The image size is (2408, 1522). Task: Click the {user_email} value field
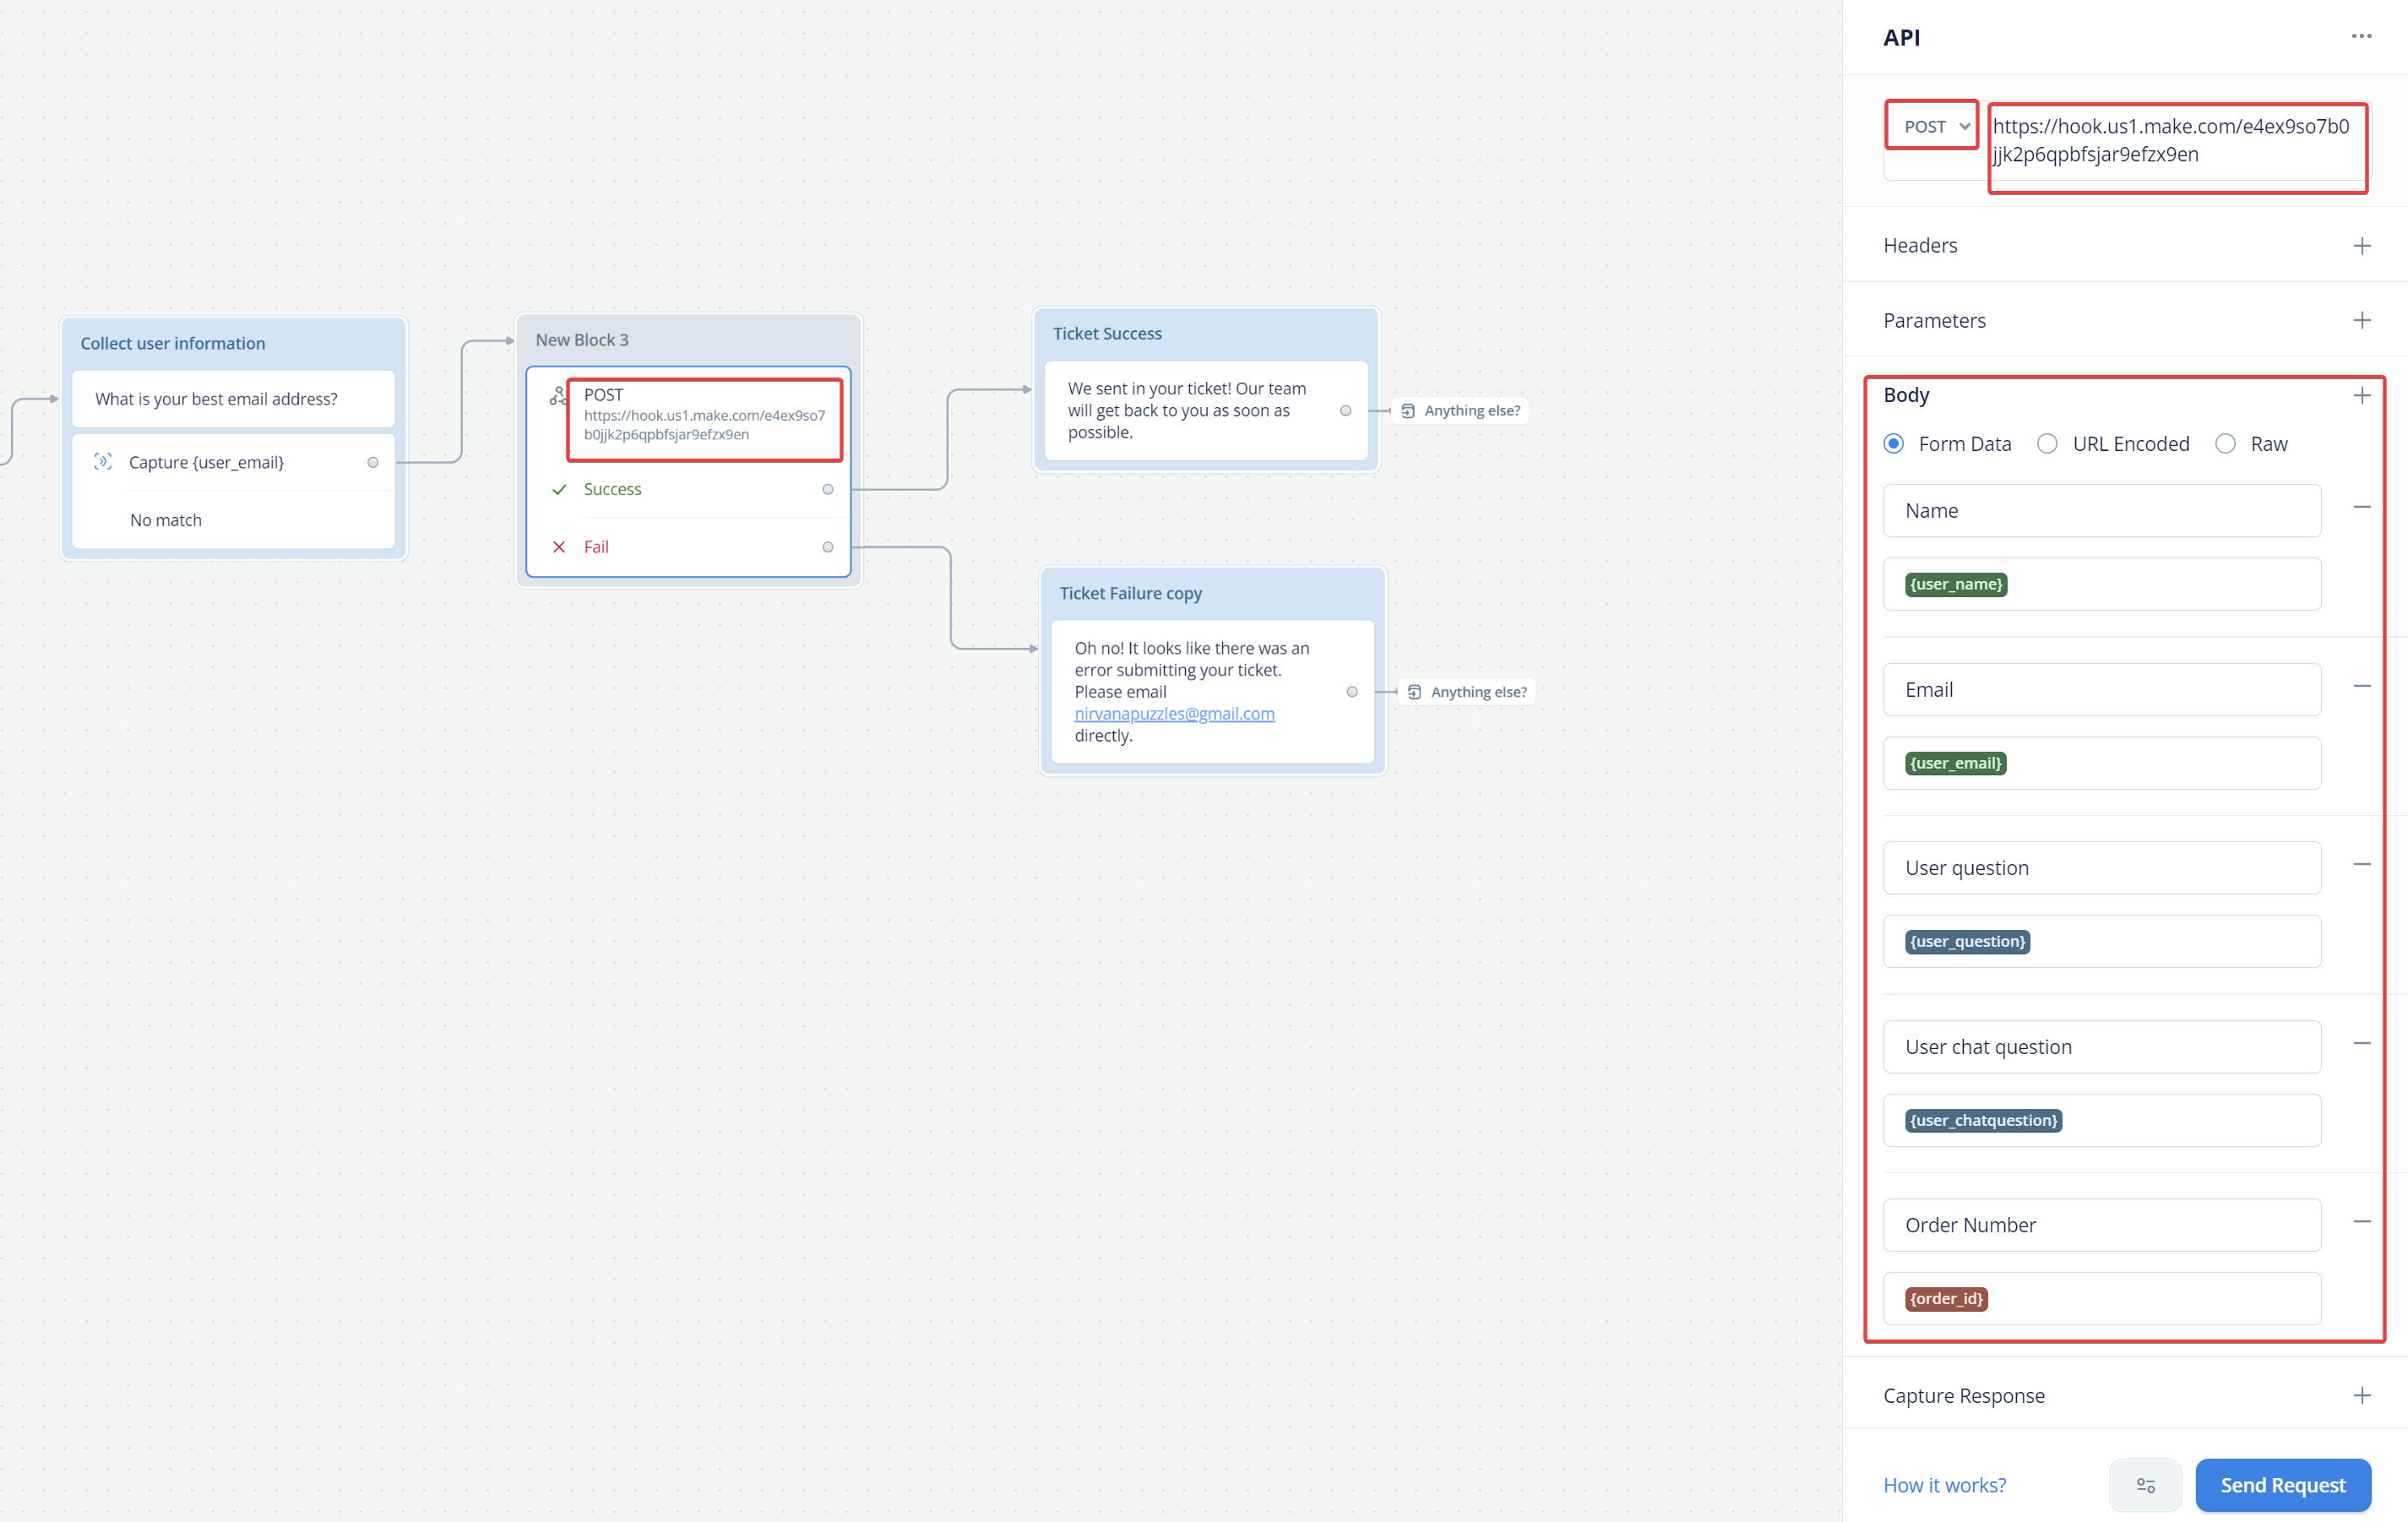2102,764
